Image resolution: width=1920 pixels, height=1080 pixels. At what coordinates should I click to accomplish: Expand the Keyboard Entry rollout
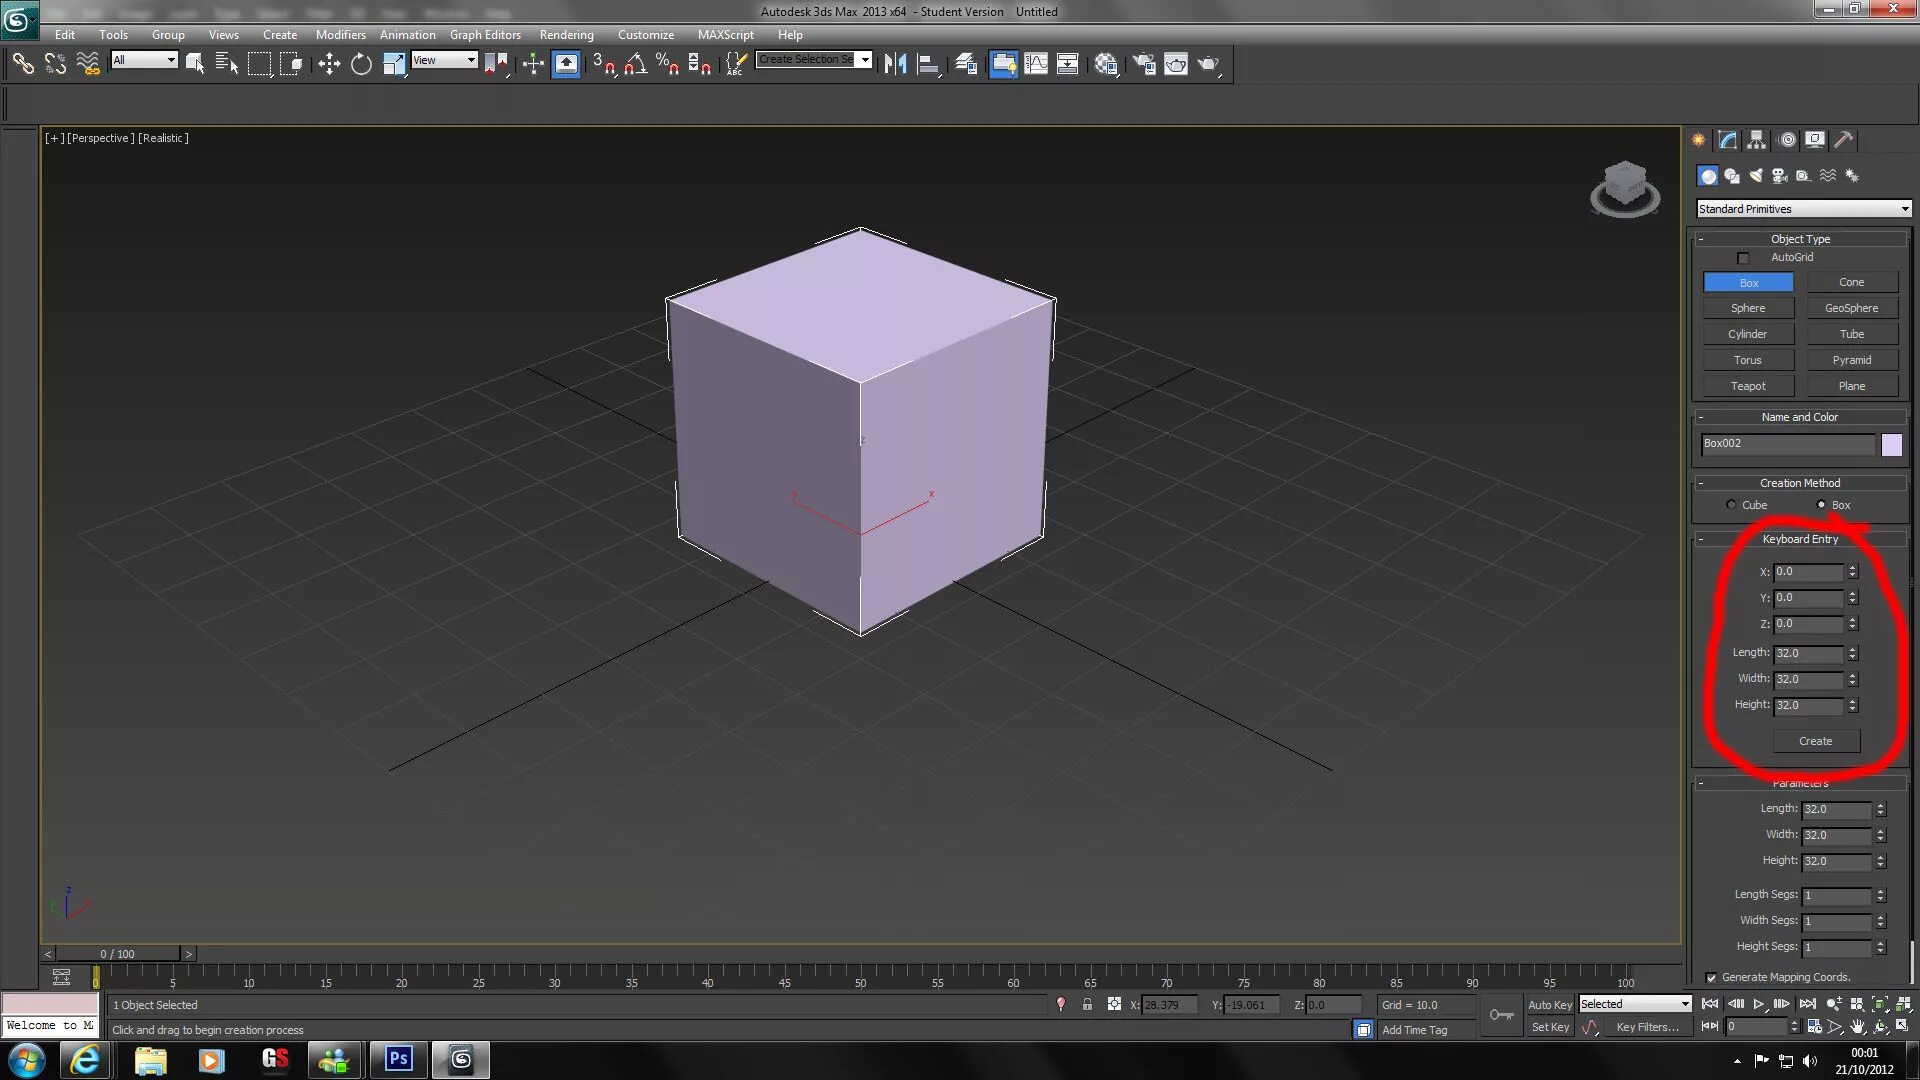coord(1800,538)
